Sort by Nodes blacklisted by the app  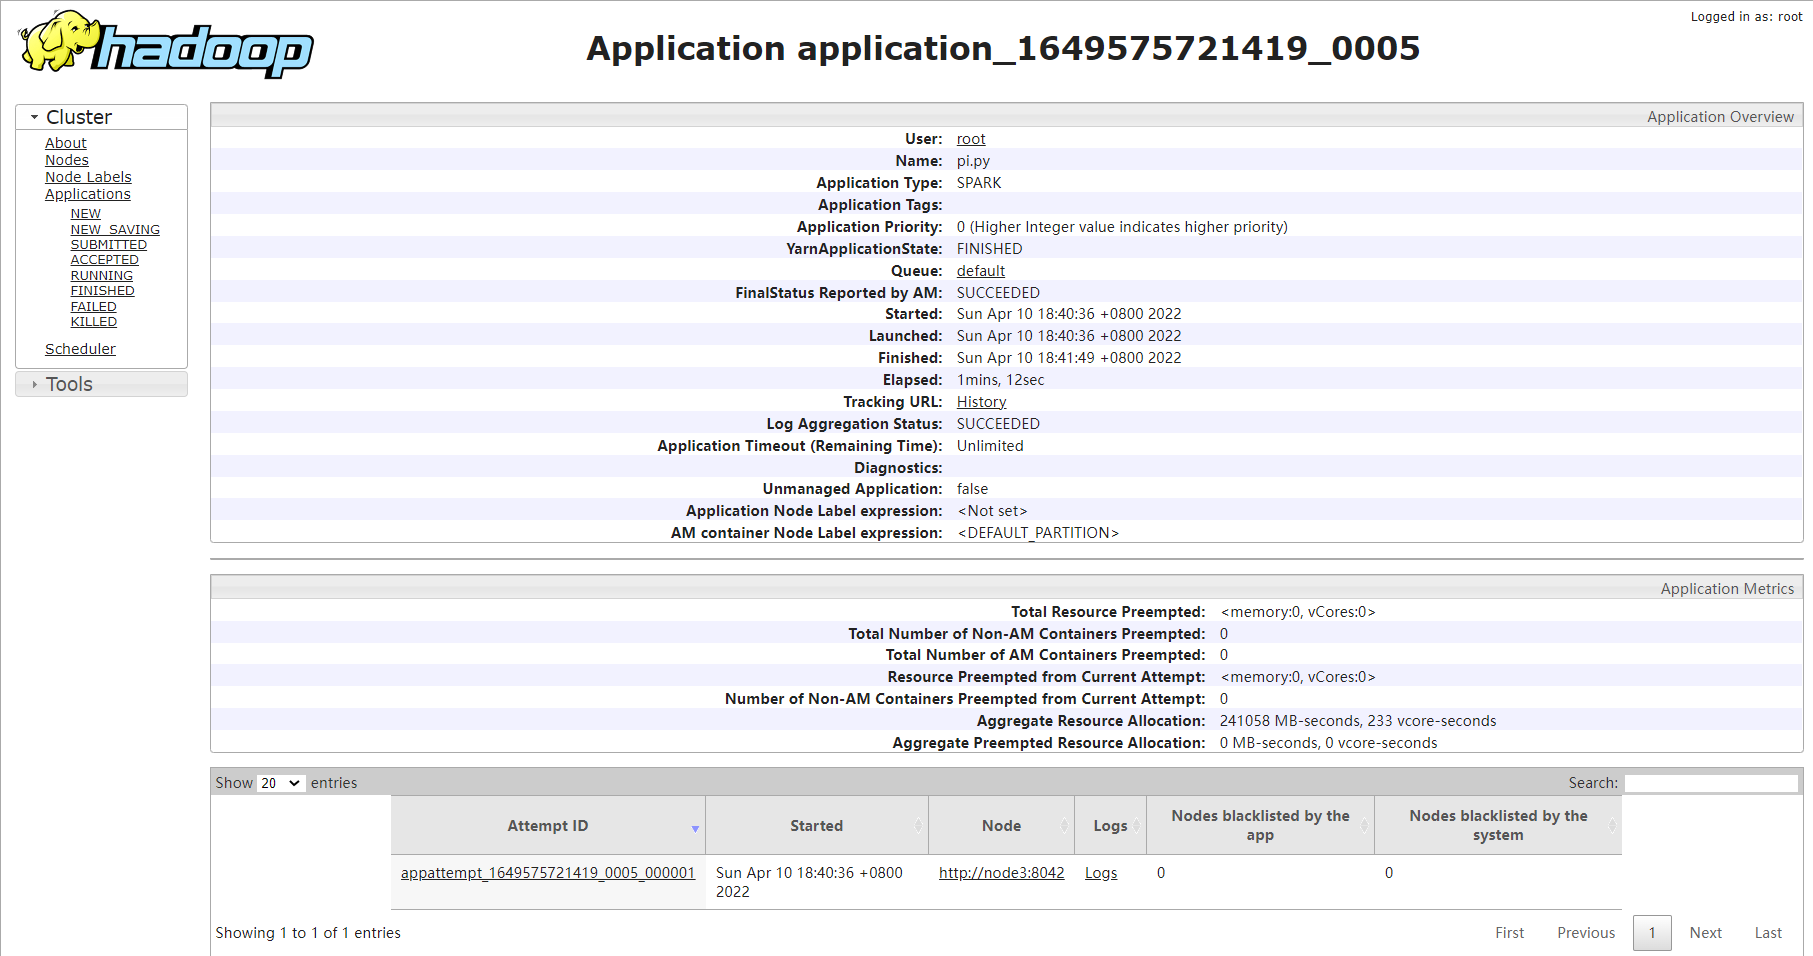pyautogui.click(x=1260, y=826)
